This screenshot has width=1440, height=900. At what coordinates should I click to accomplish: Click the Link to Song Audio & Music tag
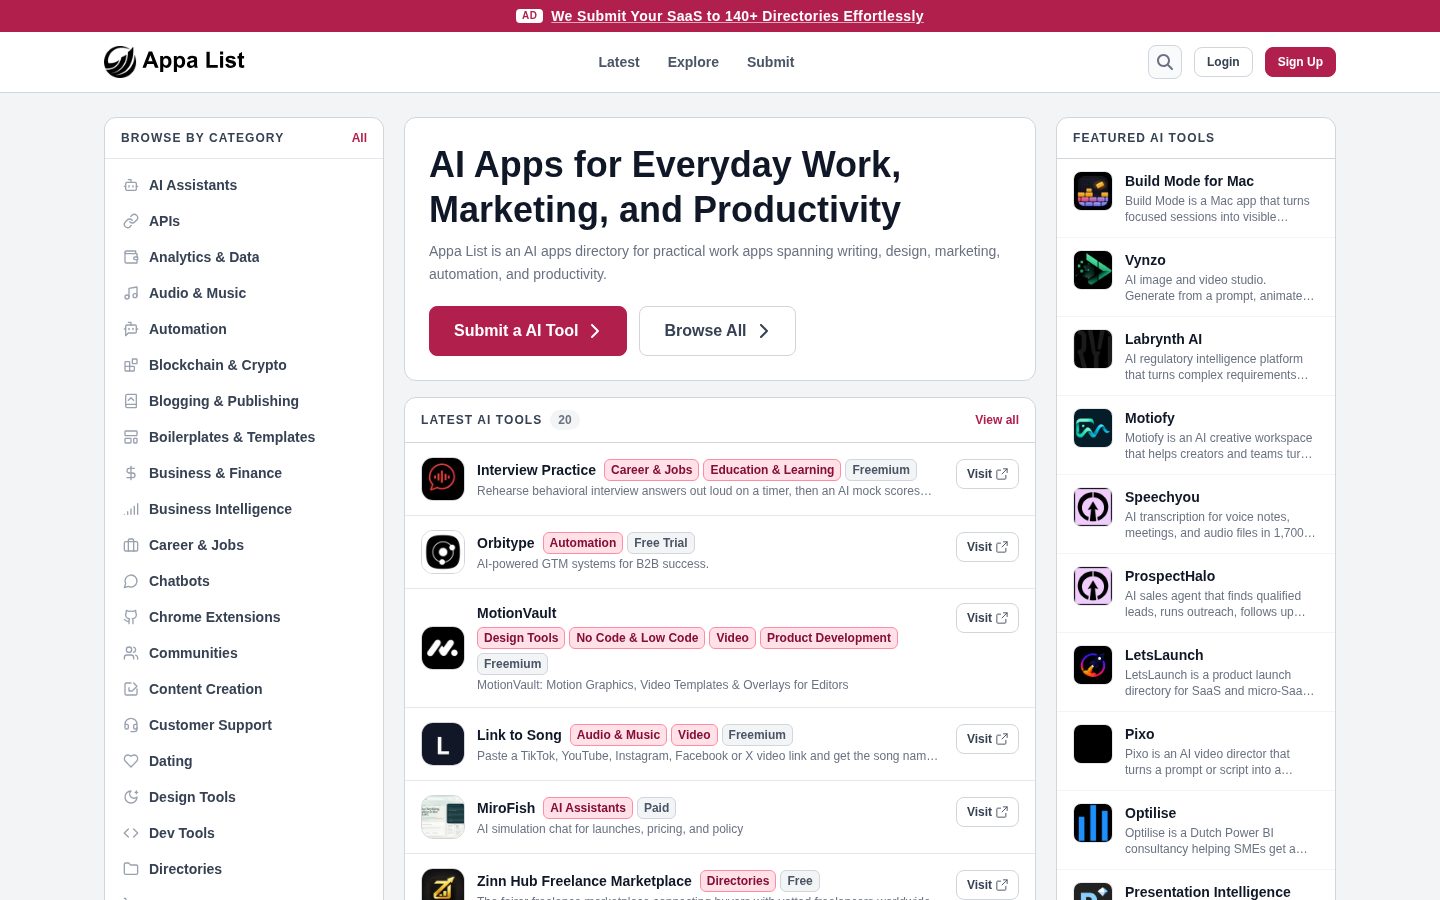618,735
